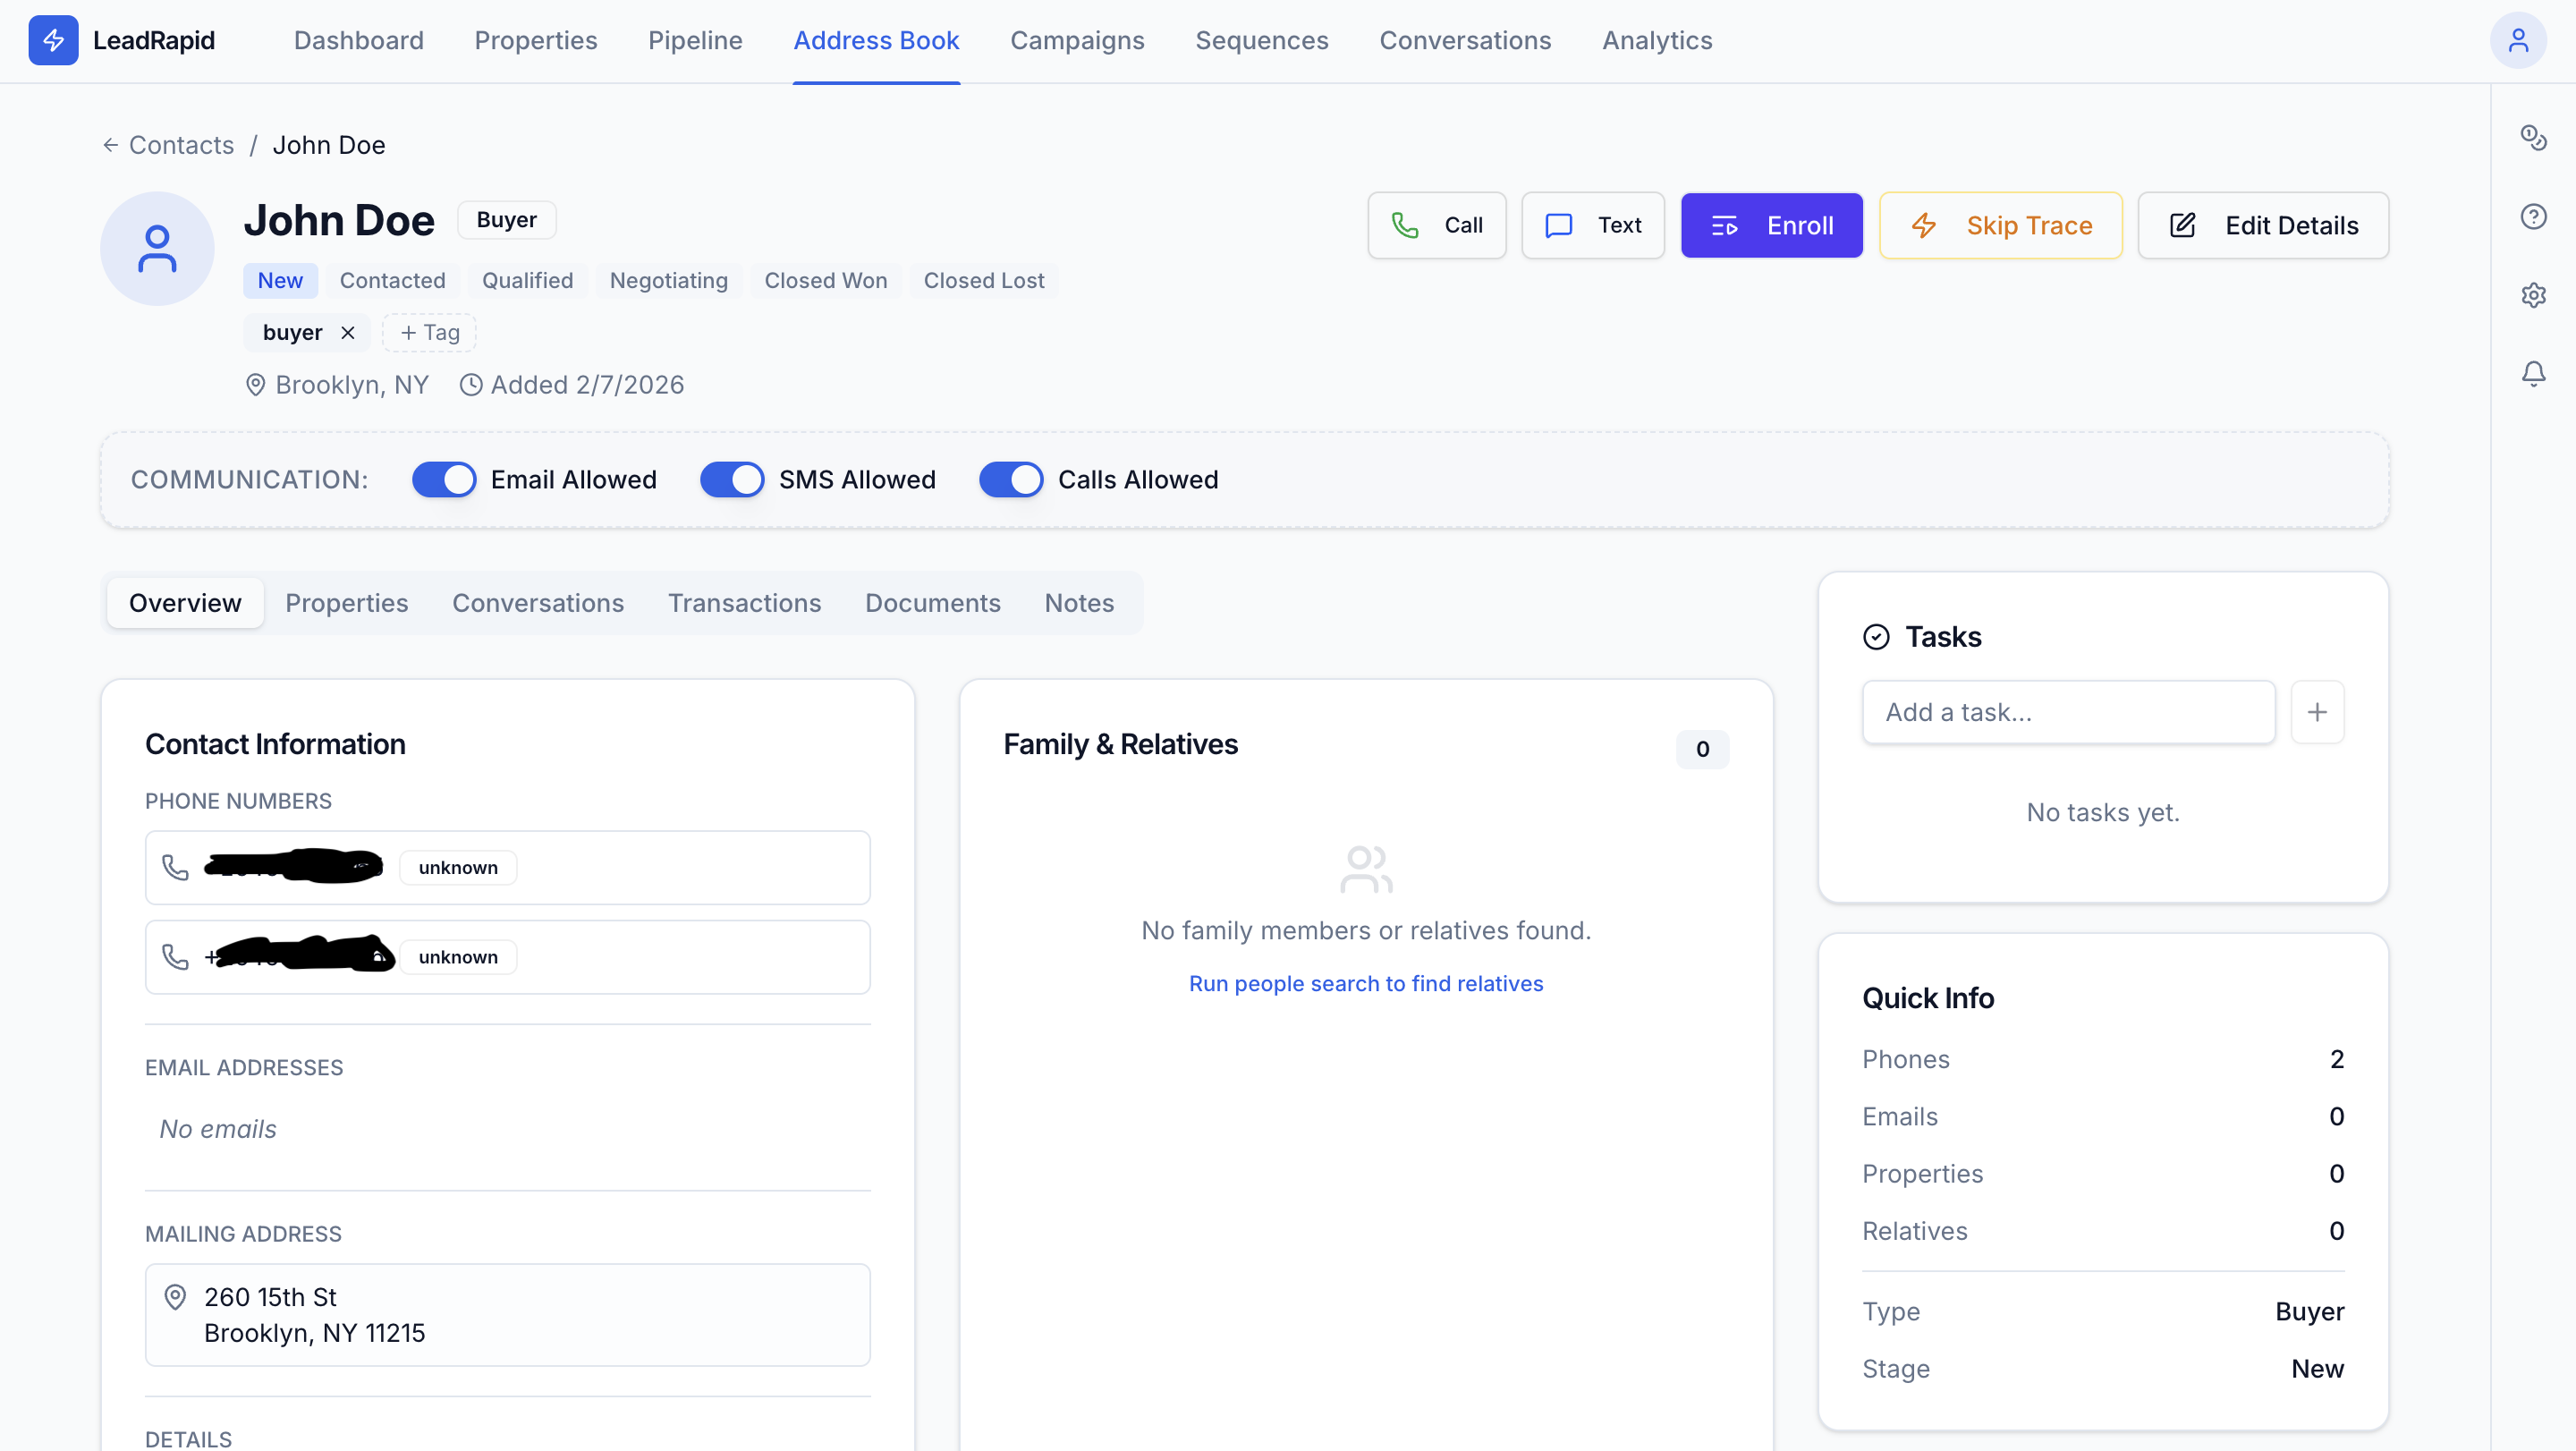Disable Calls Allowed communication toggle

click(1011, 479)
